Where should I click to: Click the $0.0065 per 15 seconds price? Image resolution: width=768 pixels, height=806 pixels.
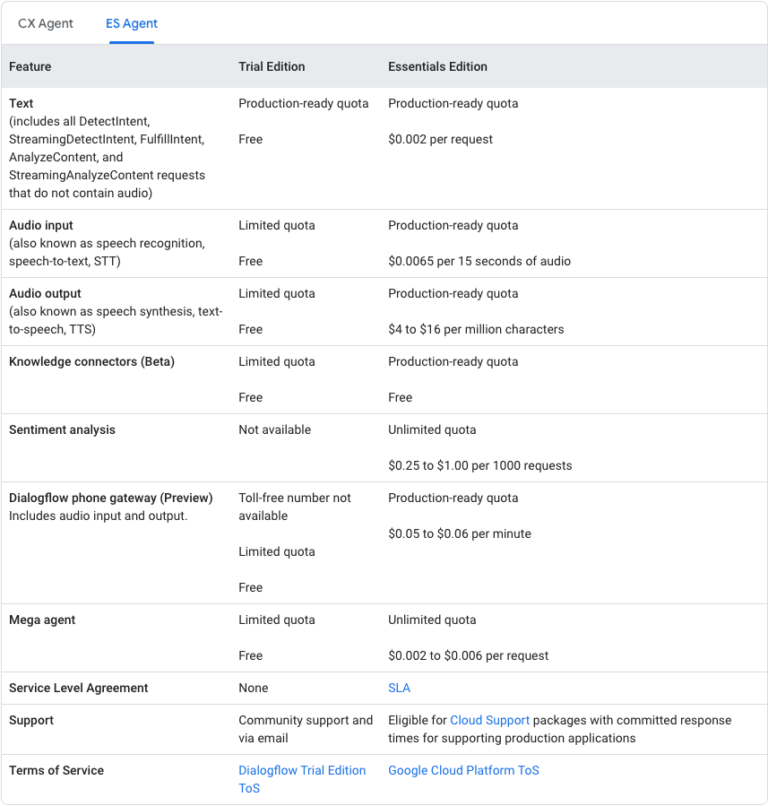click(479, 262)
